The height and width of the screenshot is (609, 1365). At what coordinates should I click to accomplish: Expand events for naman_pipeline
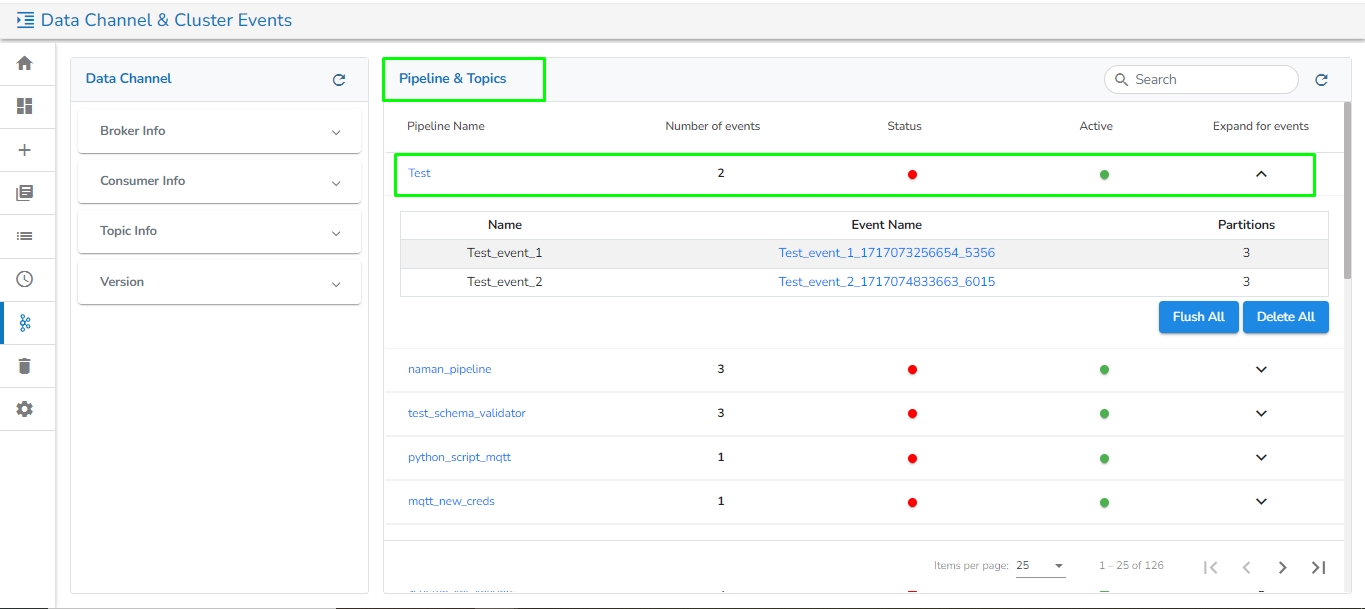pos(1261,370)
